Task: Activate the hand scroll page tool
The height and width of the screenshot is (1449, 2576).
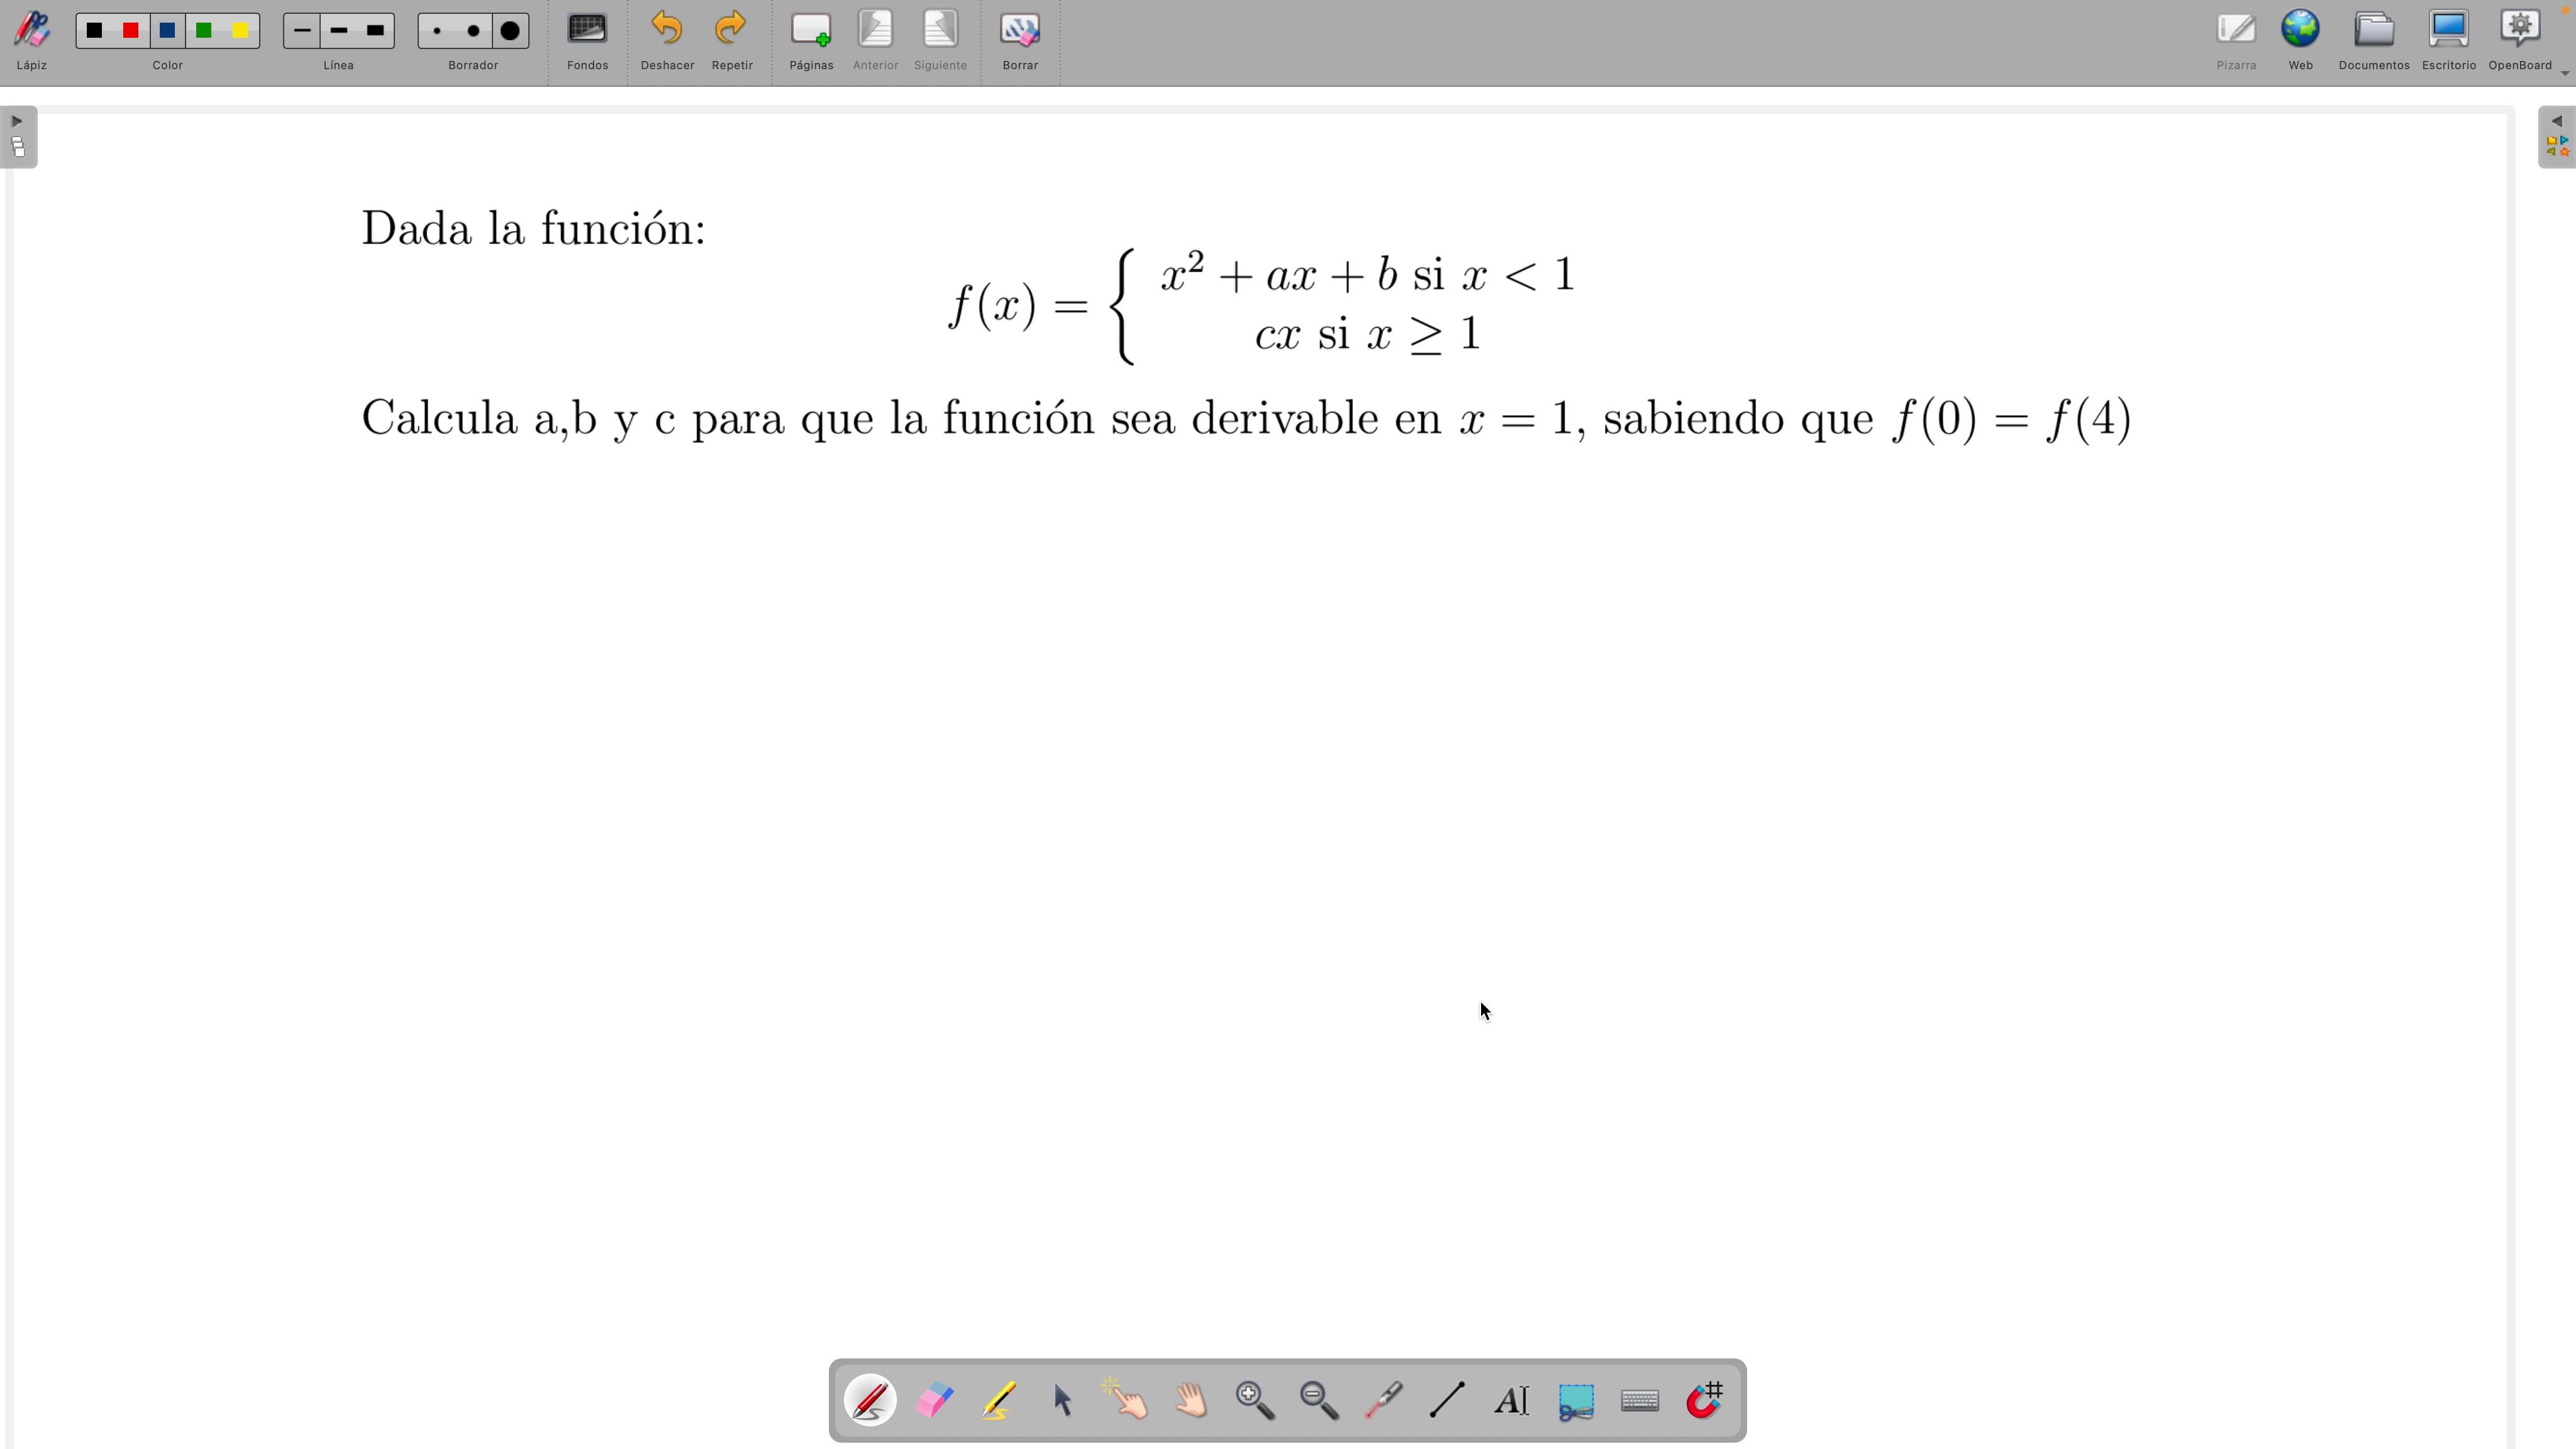Action: click(1191, 1400)
